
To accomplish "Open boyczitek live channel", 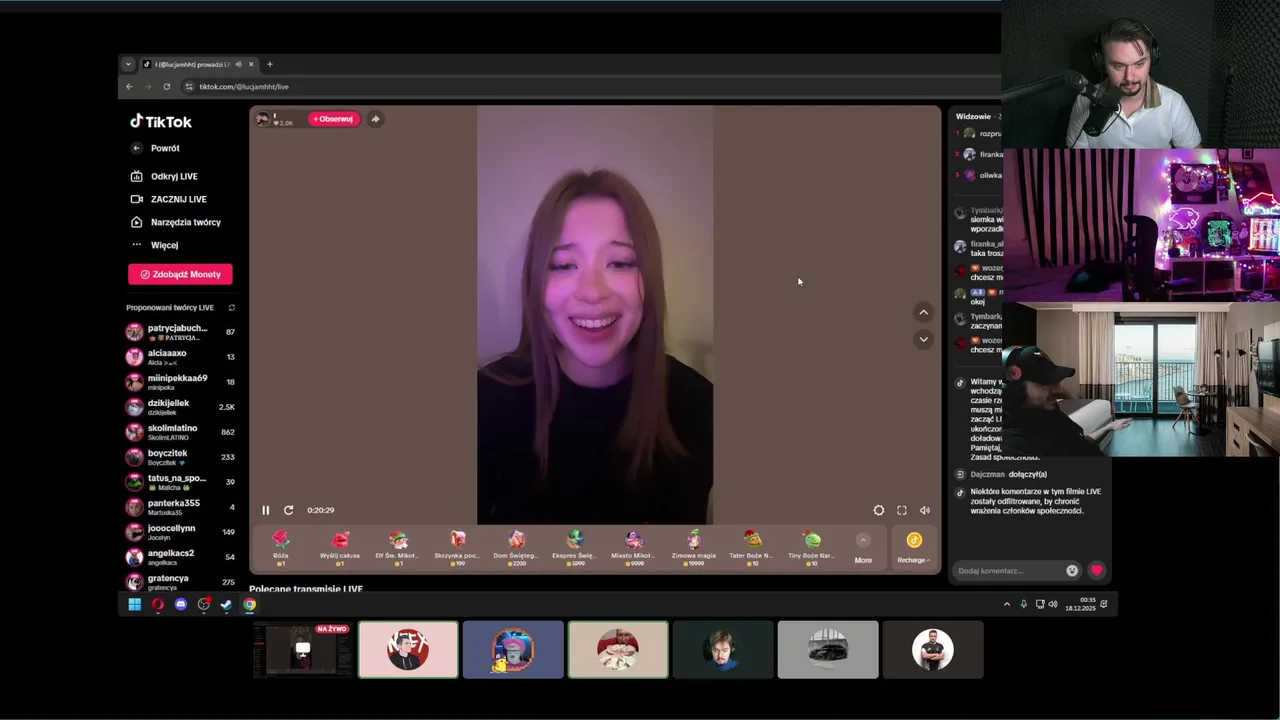I will coord(180,457).
